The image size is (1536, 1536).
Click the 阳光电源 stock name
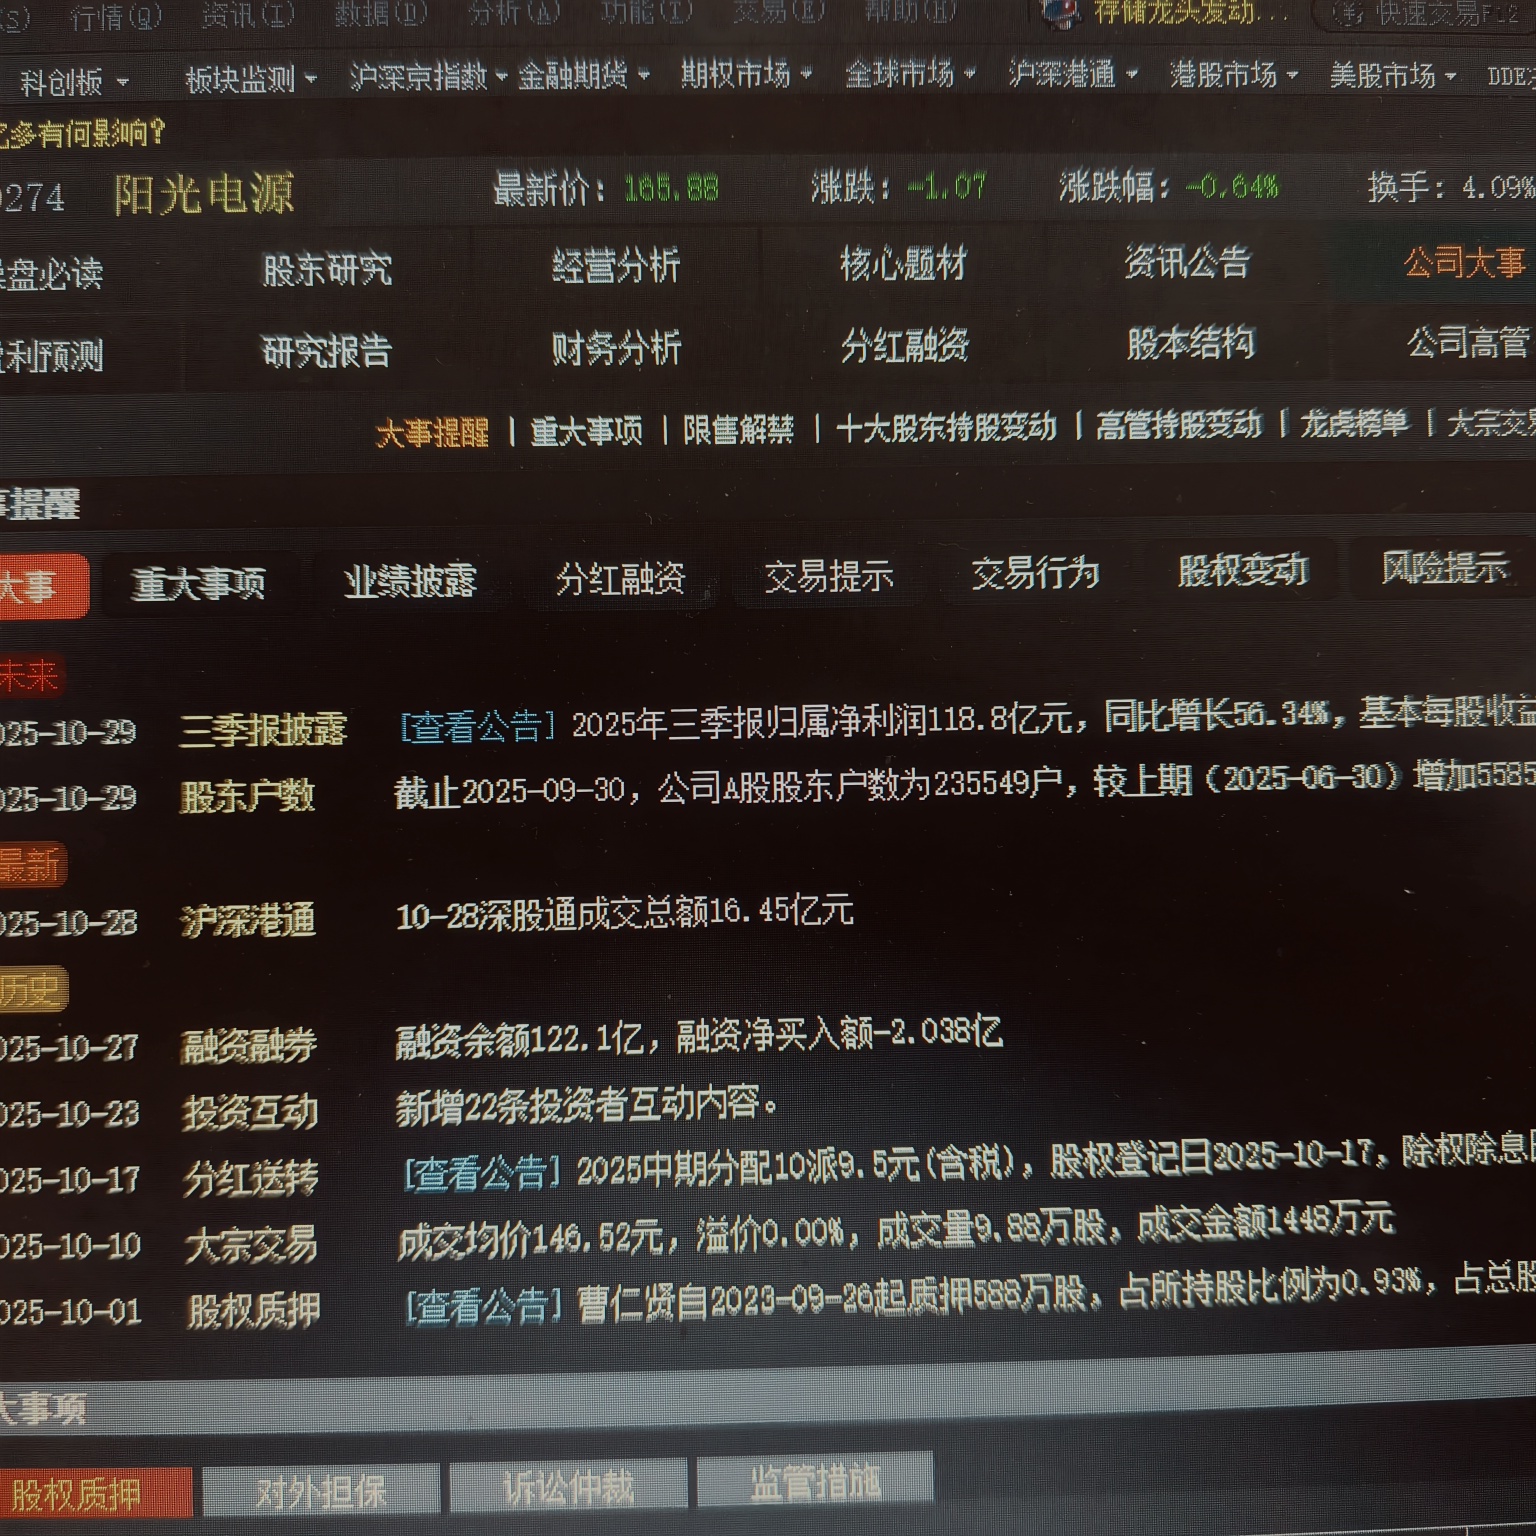[204, 194]
